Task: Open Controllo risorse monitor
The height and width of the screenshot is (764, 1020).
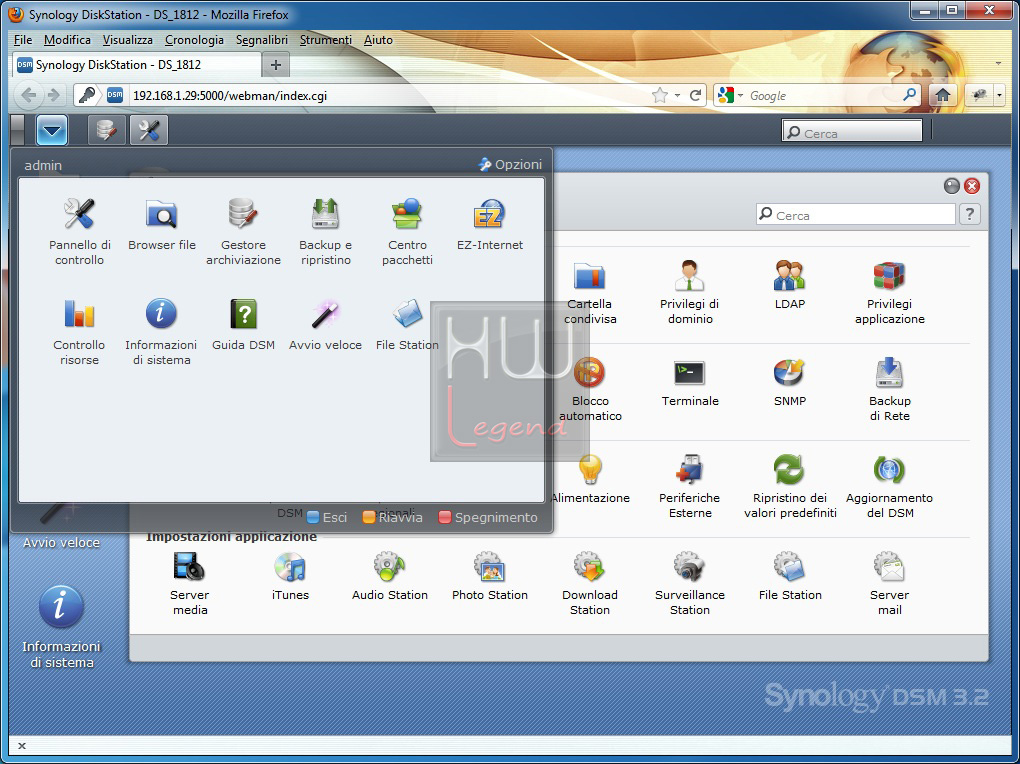Action: click(x=79, y=331)
